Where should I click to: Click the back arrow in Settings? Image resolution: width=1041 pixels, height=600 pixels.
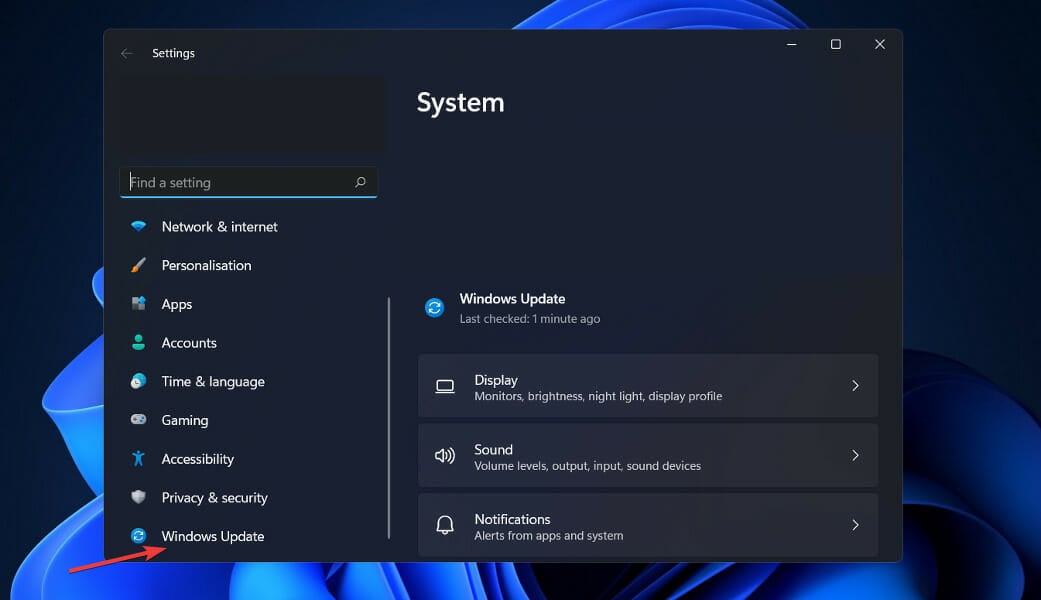(126, 53)
